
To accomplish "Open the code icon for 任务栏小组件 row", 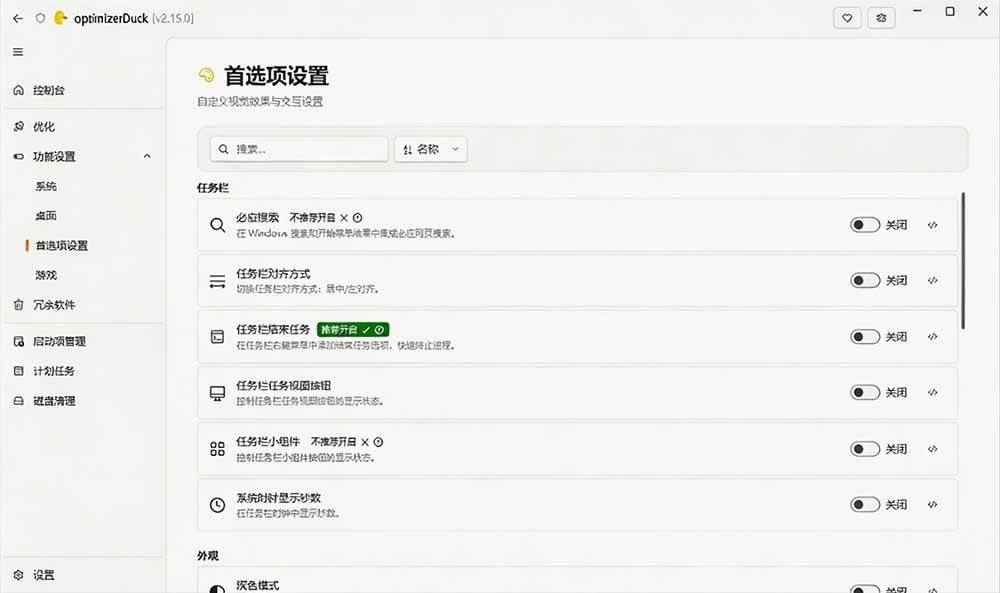I will point(932,449).
